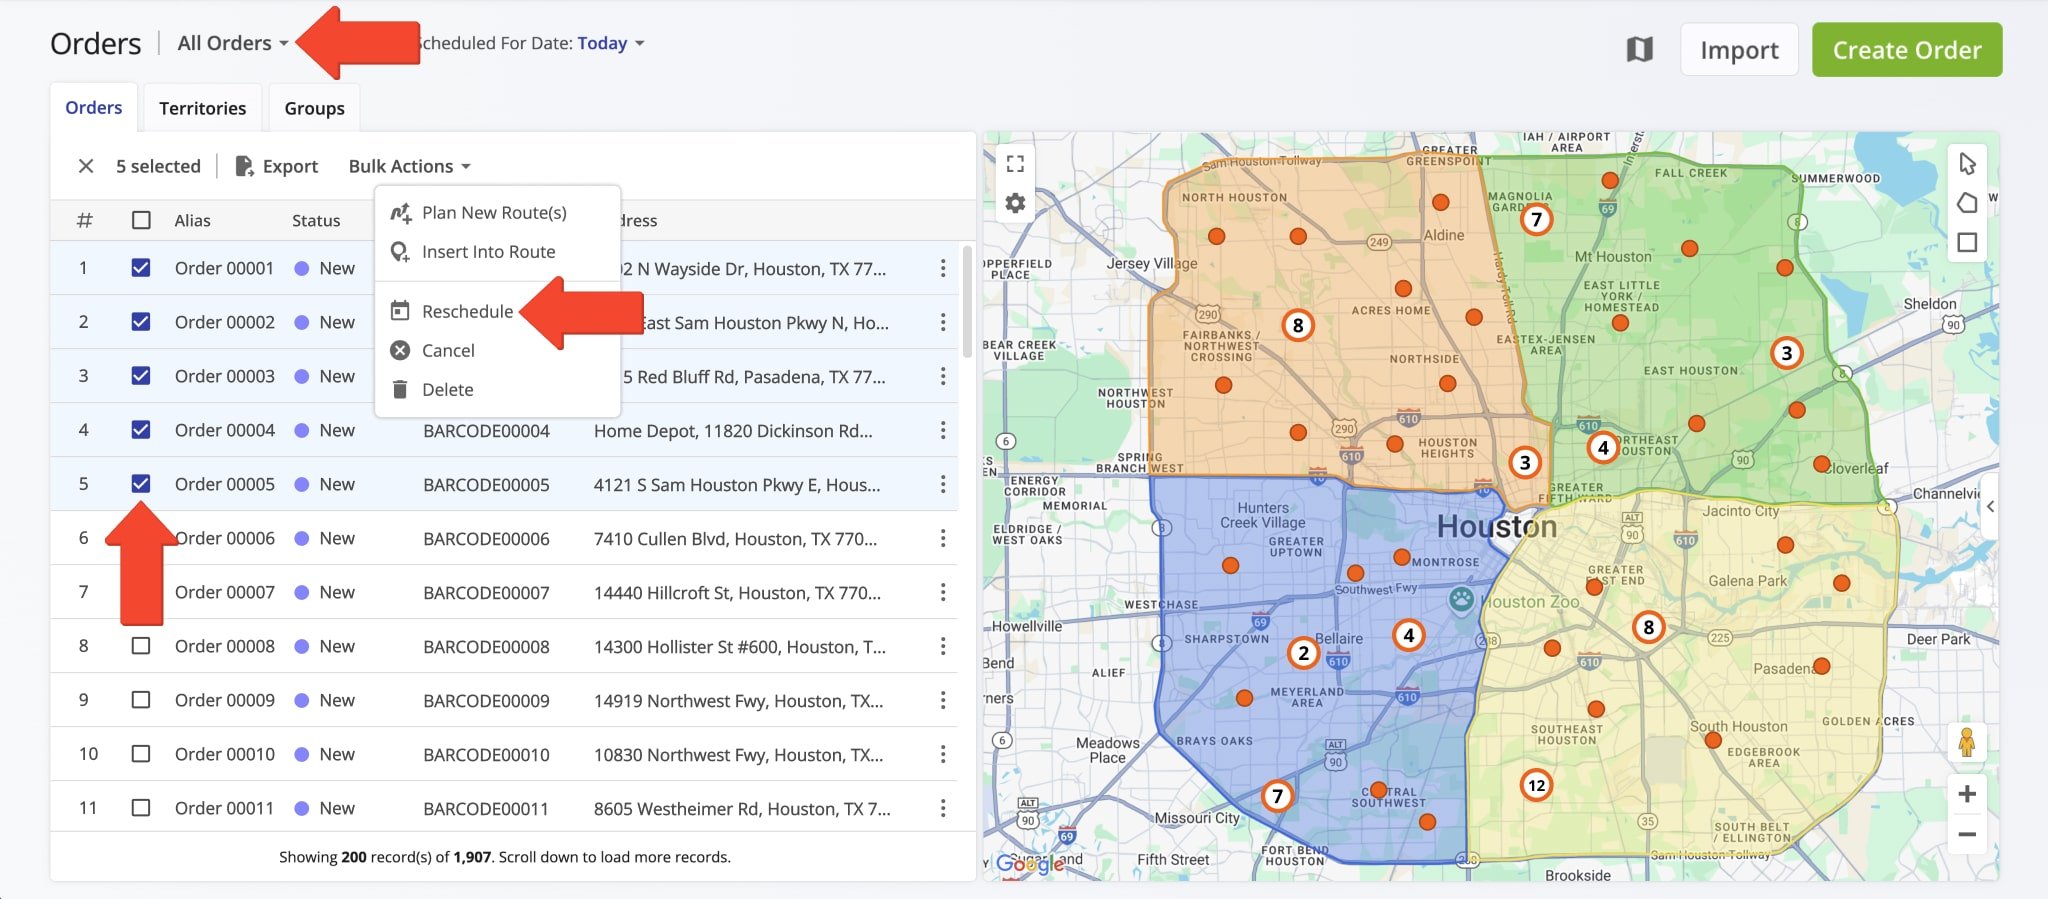Collapse the map side panel arrow
The width and height of the screenshot is (2048, 899).
point(1990,506)
